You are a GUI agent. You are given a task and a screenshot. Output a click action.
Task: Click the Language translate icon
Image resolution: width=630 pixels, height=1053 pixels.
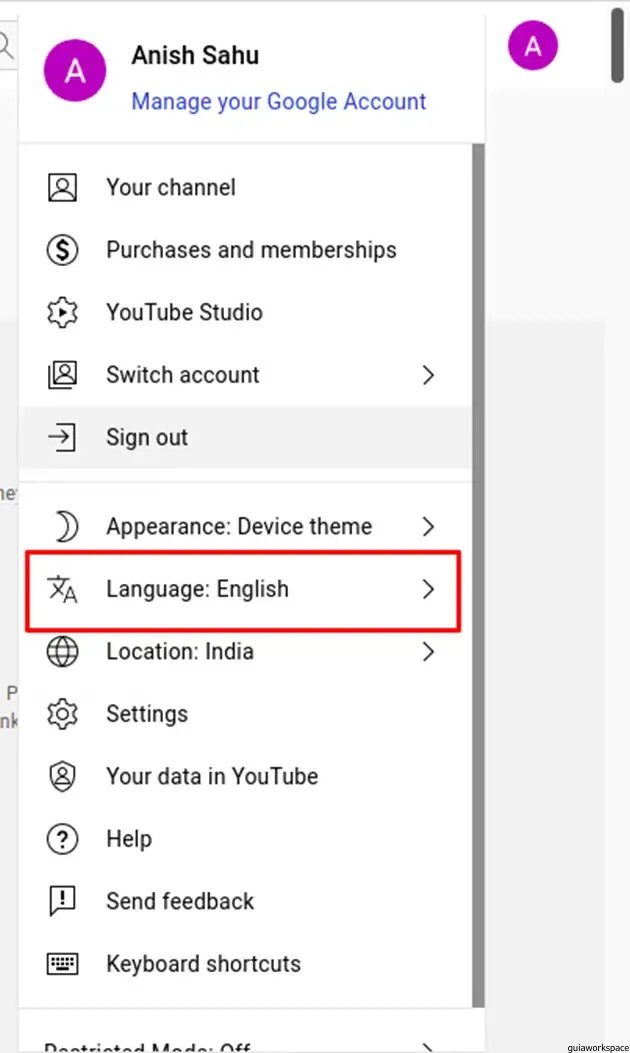coord(62,589)
